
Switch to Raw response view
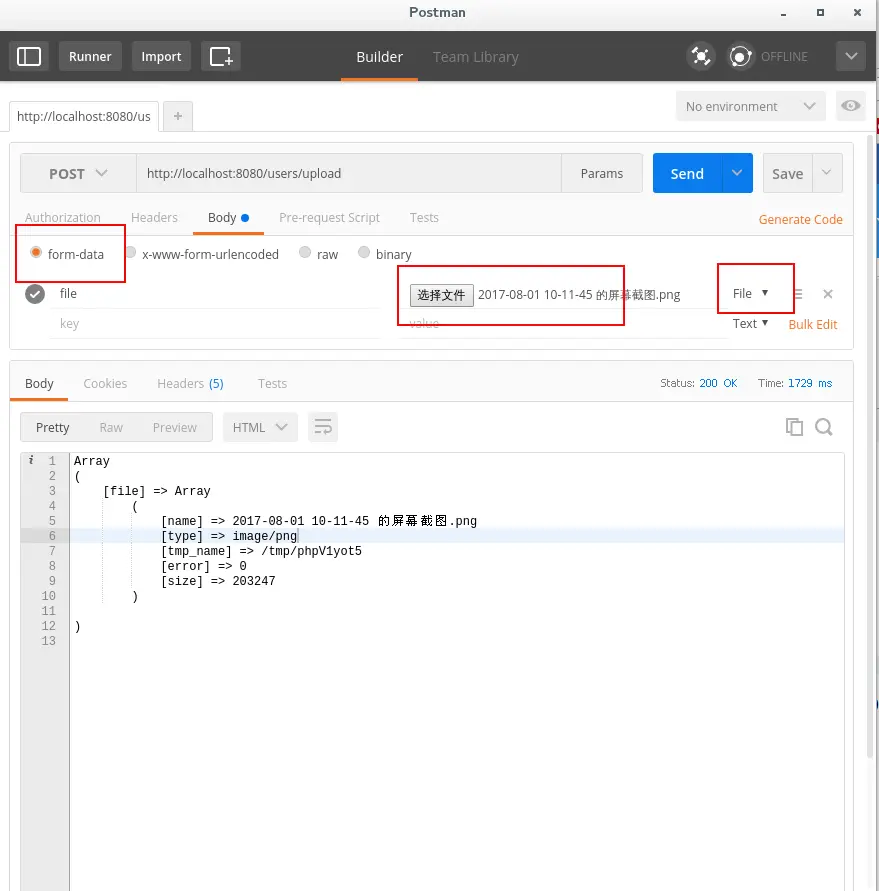click(111, 427)
